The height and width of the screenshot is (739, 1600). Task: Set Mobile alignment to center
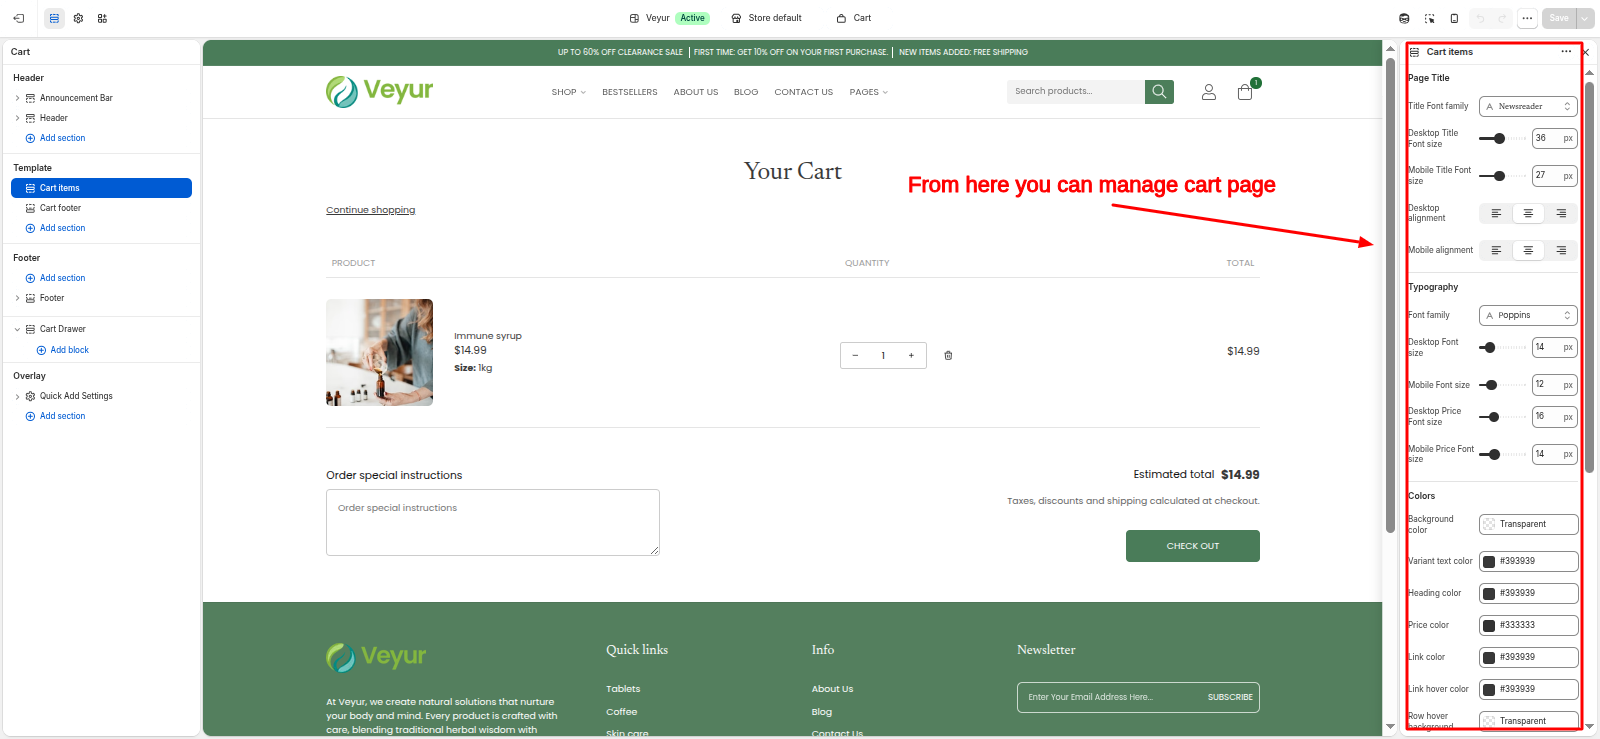pos(1528,250)
